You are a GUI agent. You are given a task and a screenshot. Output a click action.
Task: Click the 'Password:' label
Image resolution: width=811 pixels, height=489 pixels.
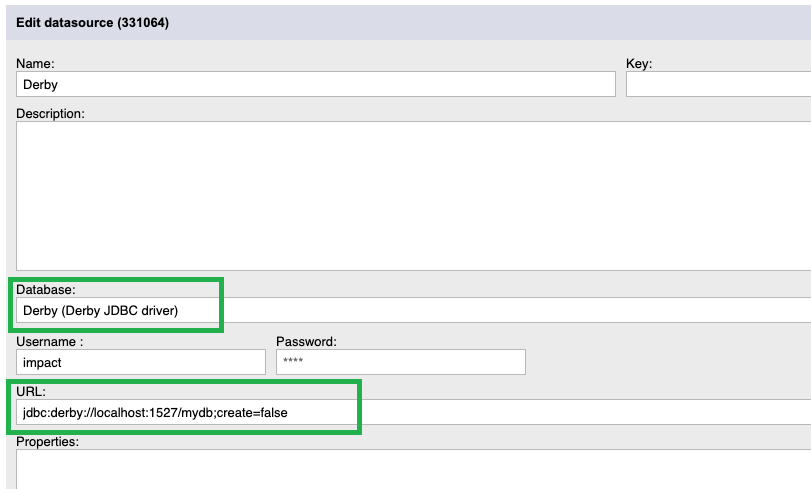pyautogui.click(x=306, y=342)
